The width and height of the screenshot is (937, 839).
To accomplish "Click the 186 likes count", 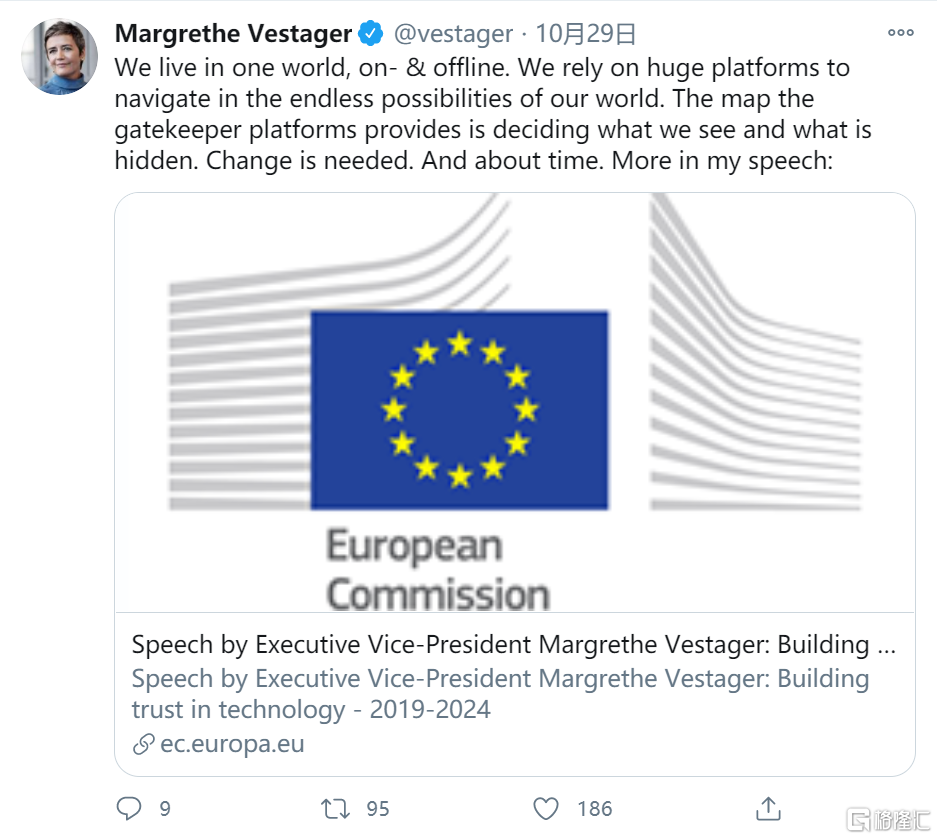I will pyautogui.click(x=594, y=808).
